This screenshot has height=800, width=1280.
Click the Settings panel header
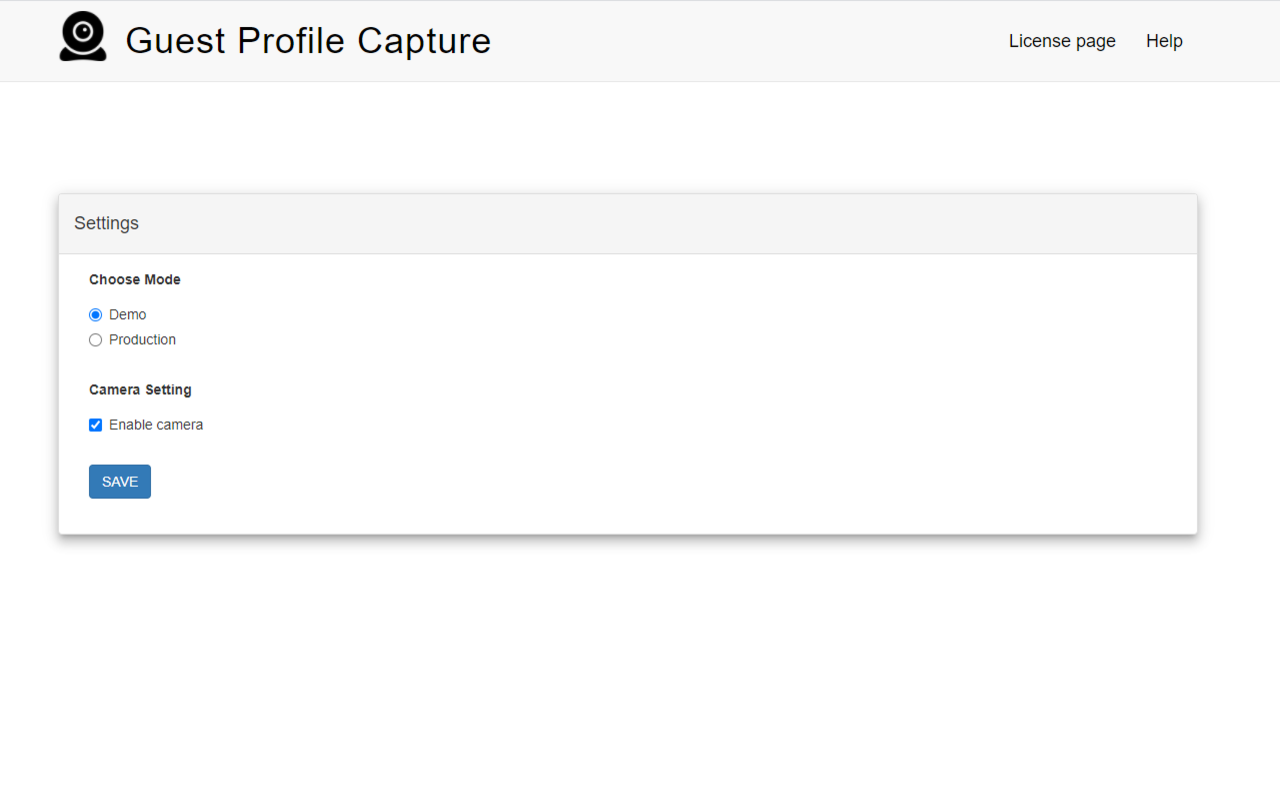click(x=106, y=223)
